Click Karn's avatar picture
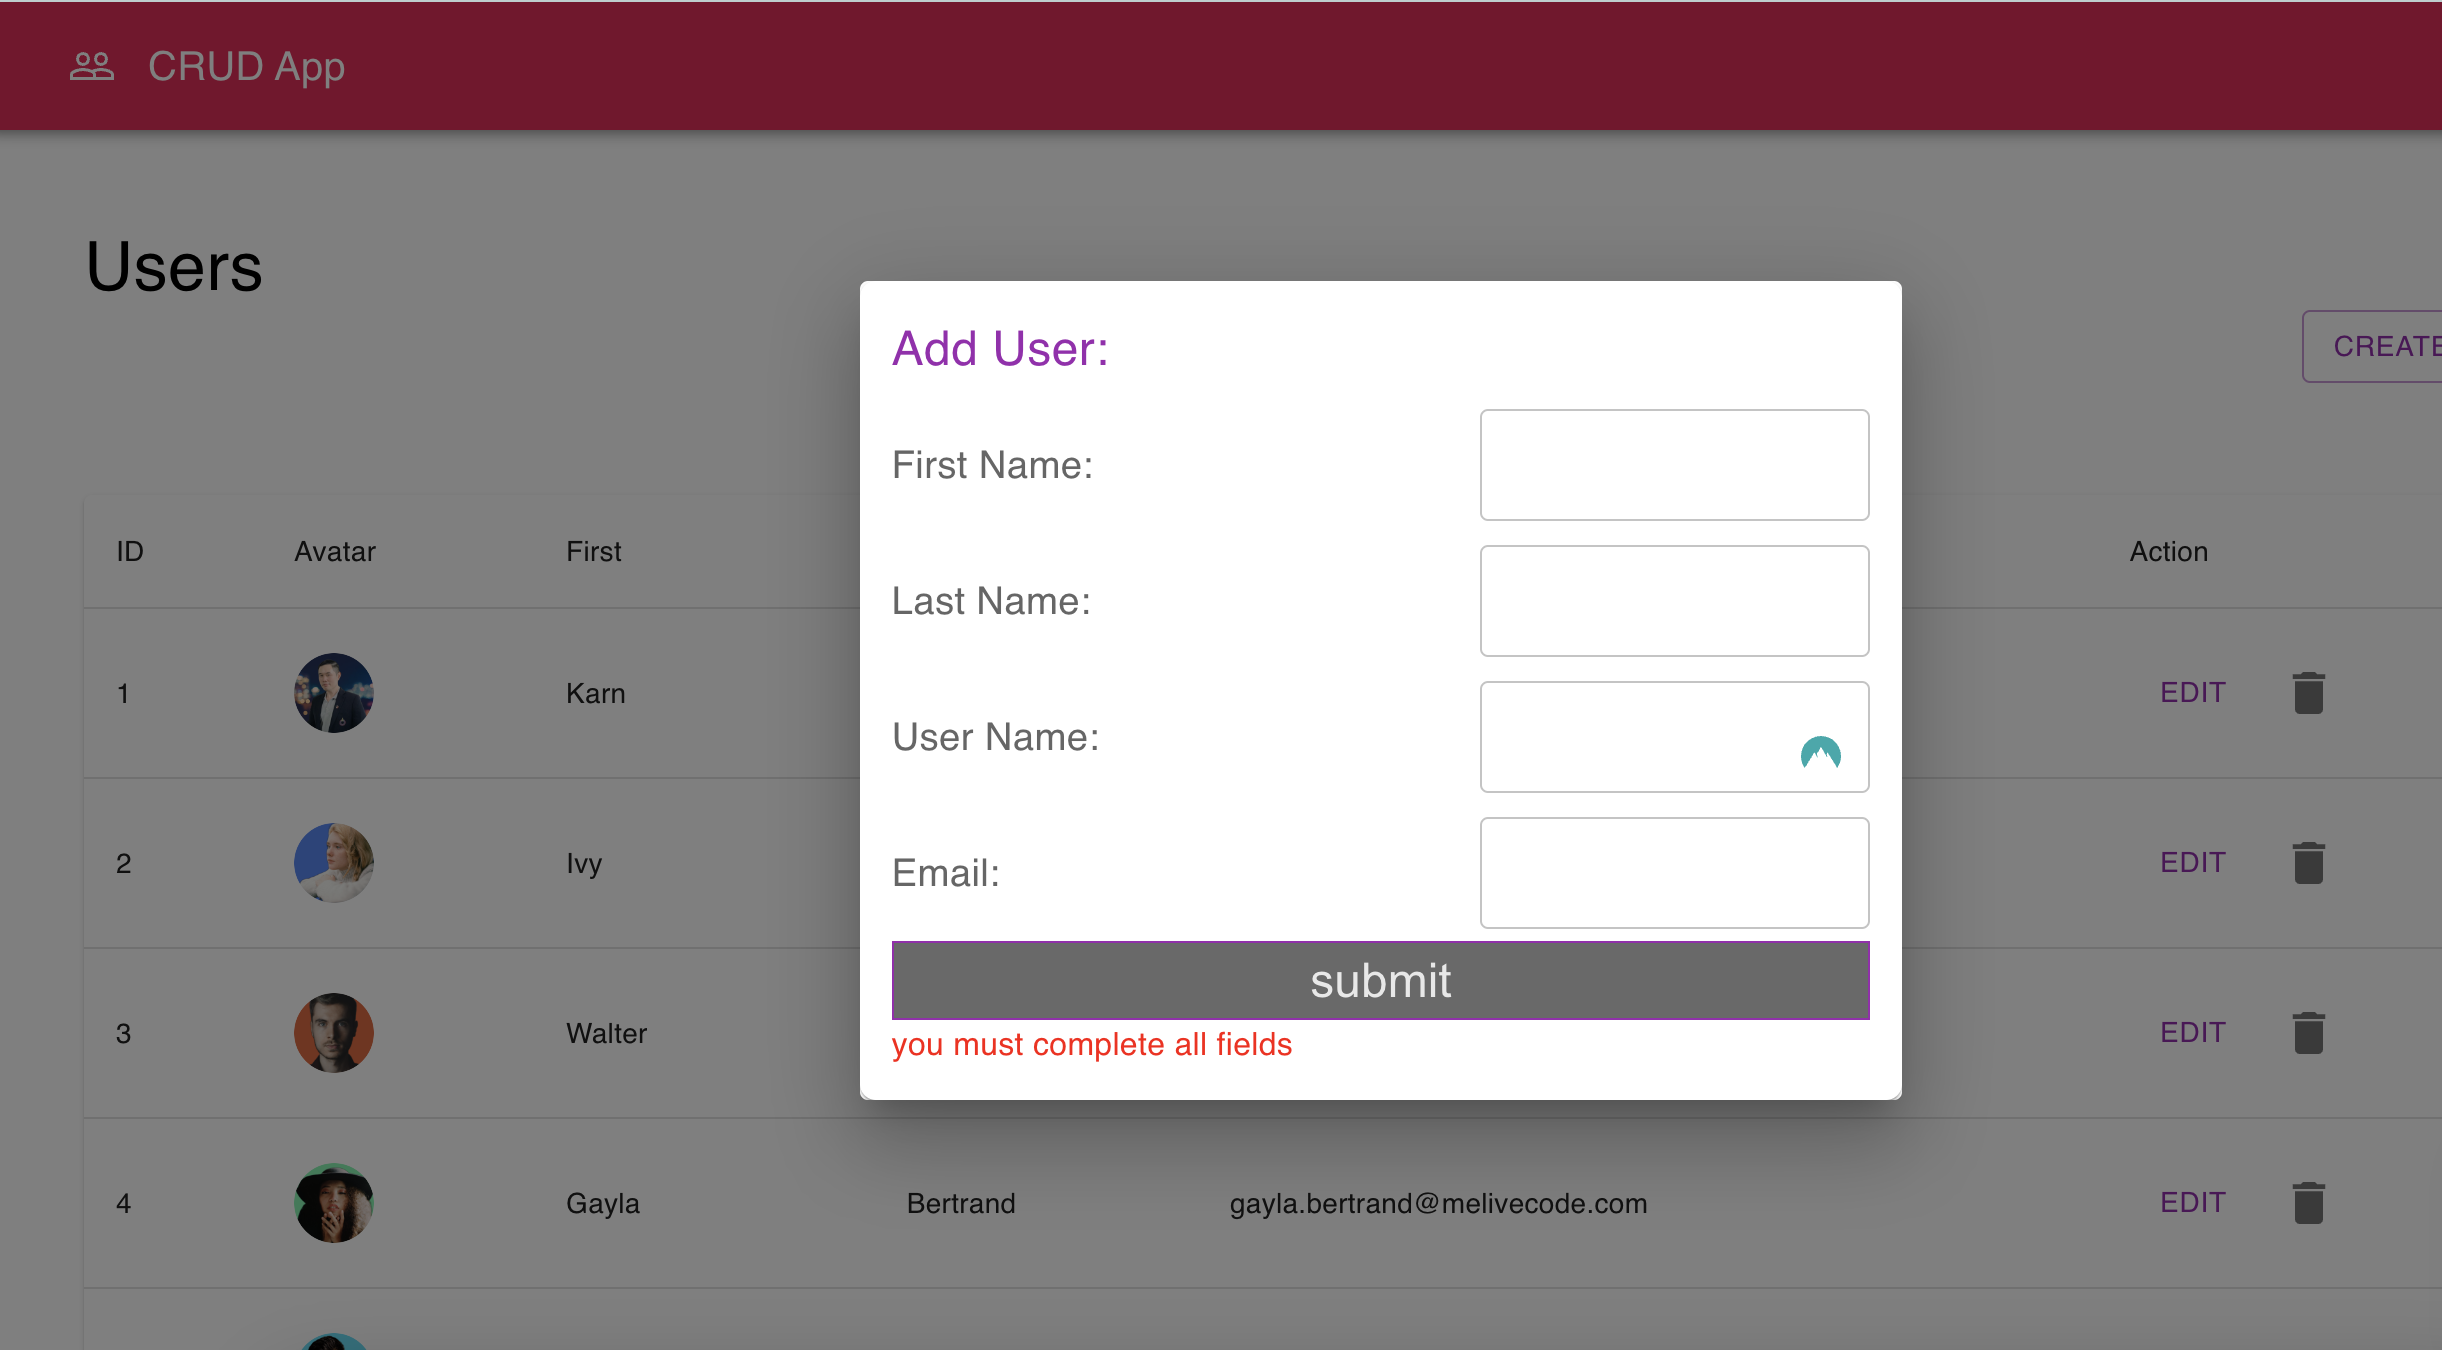Viewport: 2442px width, 1350px height. pyautogui.click(x=334, y=693)
